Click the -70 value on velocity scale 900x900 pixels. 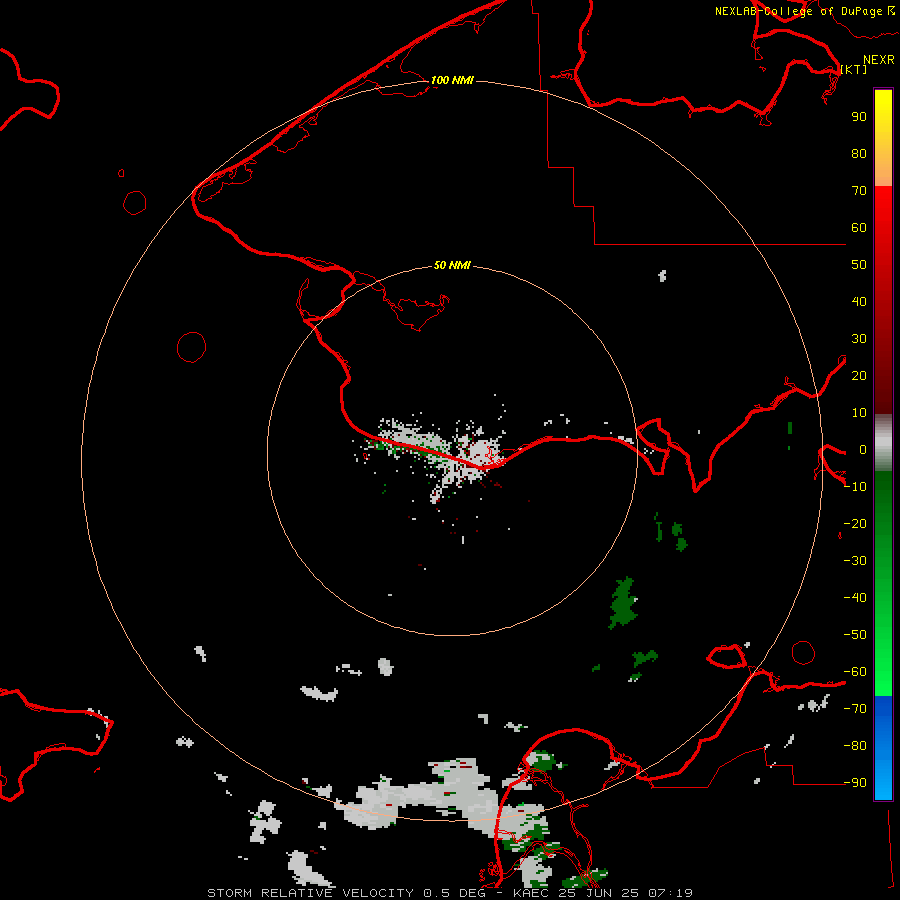855,709
